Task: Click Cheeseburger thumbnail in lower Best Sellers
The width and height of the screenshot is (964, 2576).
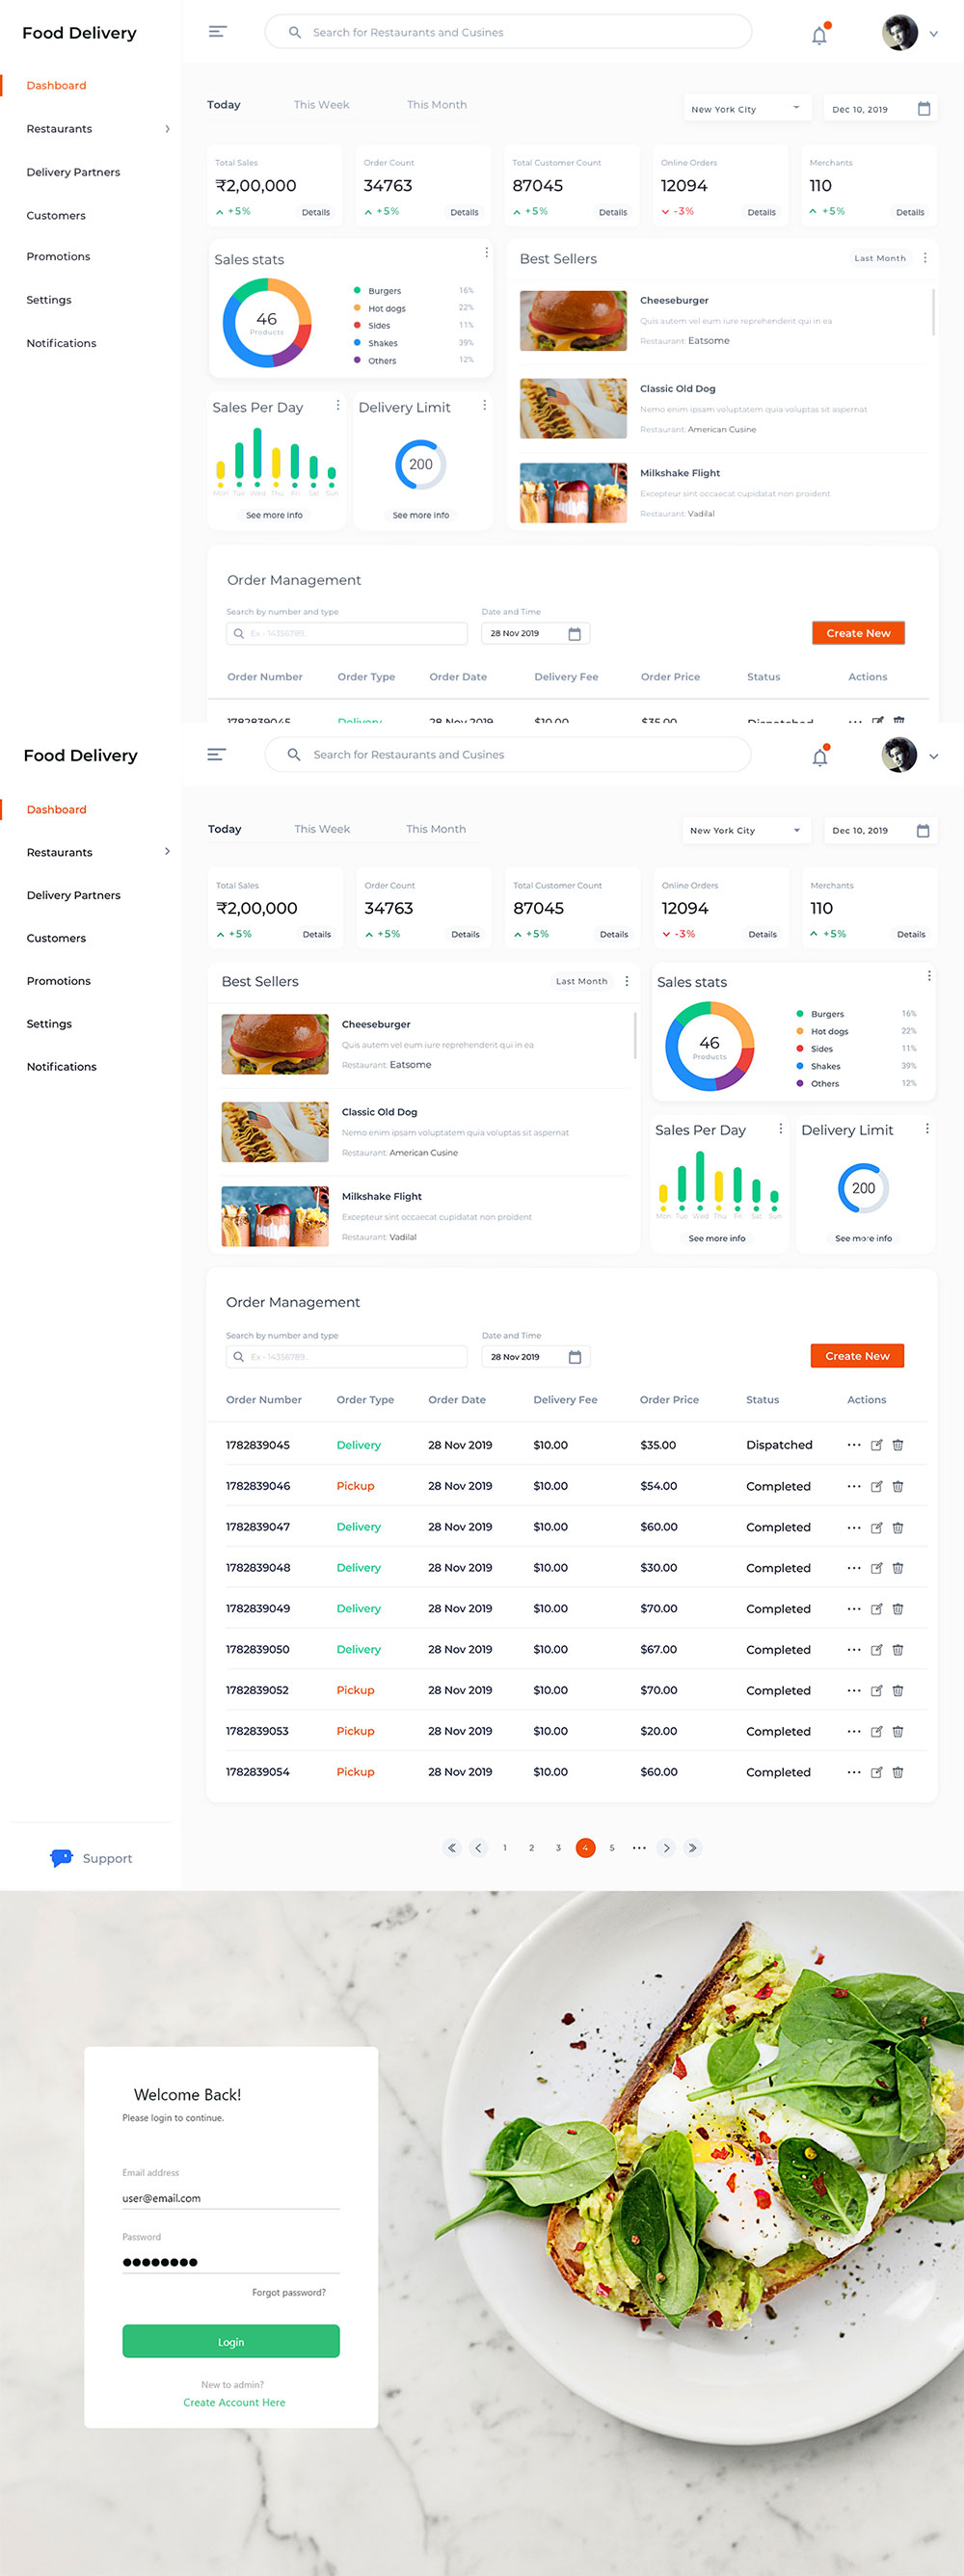Action: (275, 1044)
